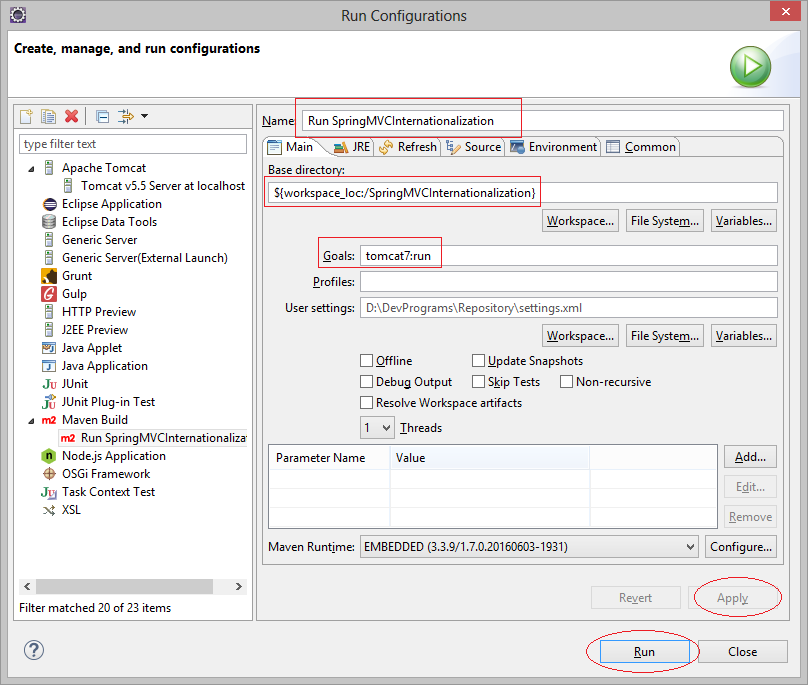Click the type filter text field
Viewport: 808px width, 685px height.
(133, 144)
